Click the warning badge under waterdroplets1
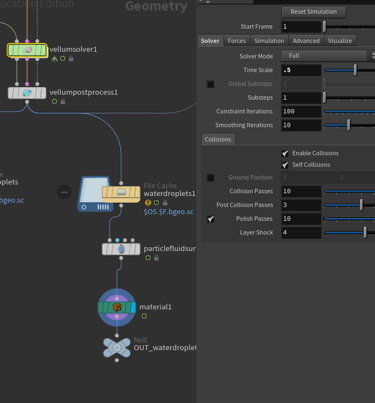The height and width of the screenshot is (403, 375). (x=148, y=203)
